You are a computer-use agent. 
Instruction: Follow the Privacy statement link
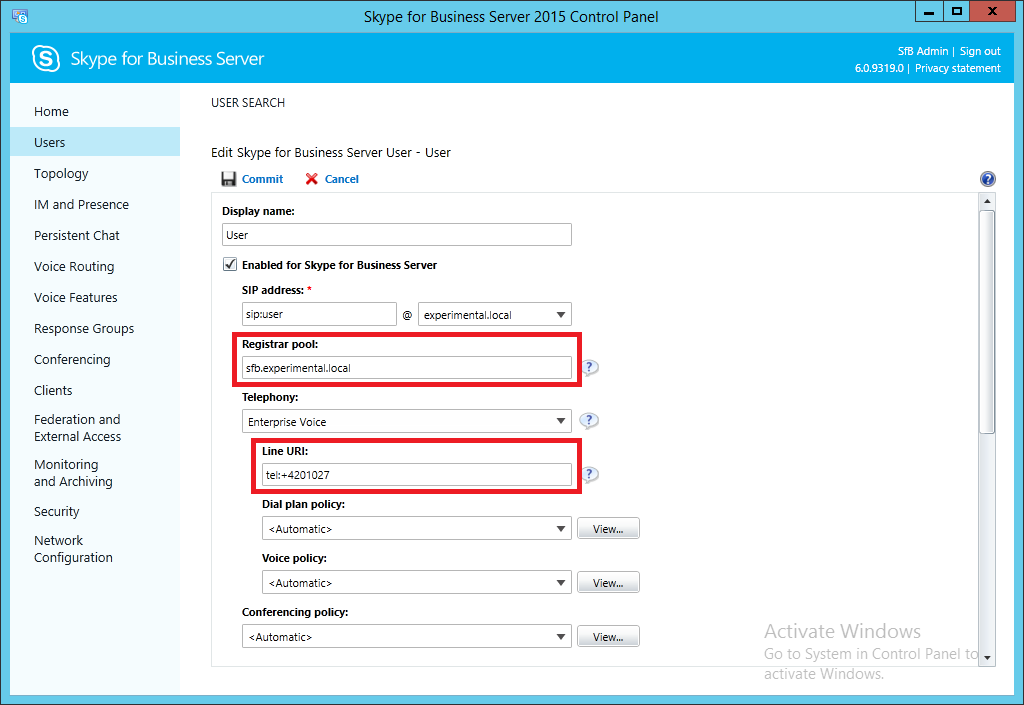pyautogui.click(x=958, y=69)
